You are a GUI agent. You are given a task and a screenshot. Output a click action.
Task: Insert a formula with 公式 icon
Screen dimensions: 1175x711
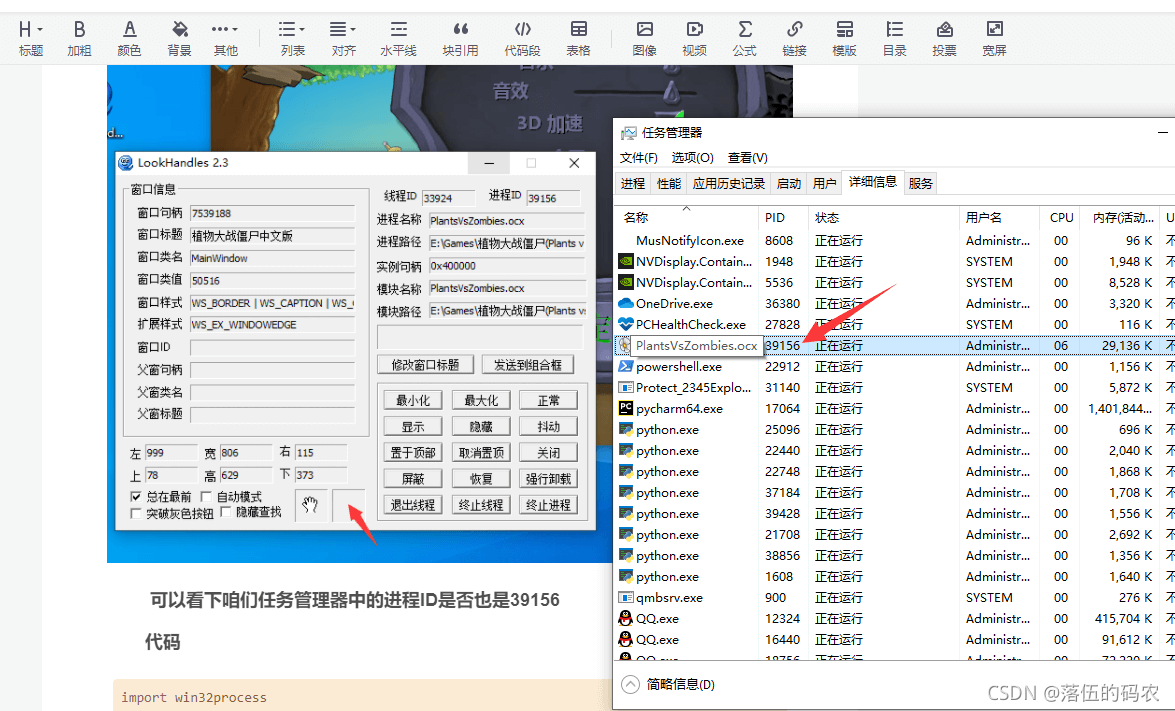[x=744, y=38]
